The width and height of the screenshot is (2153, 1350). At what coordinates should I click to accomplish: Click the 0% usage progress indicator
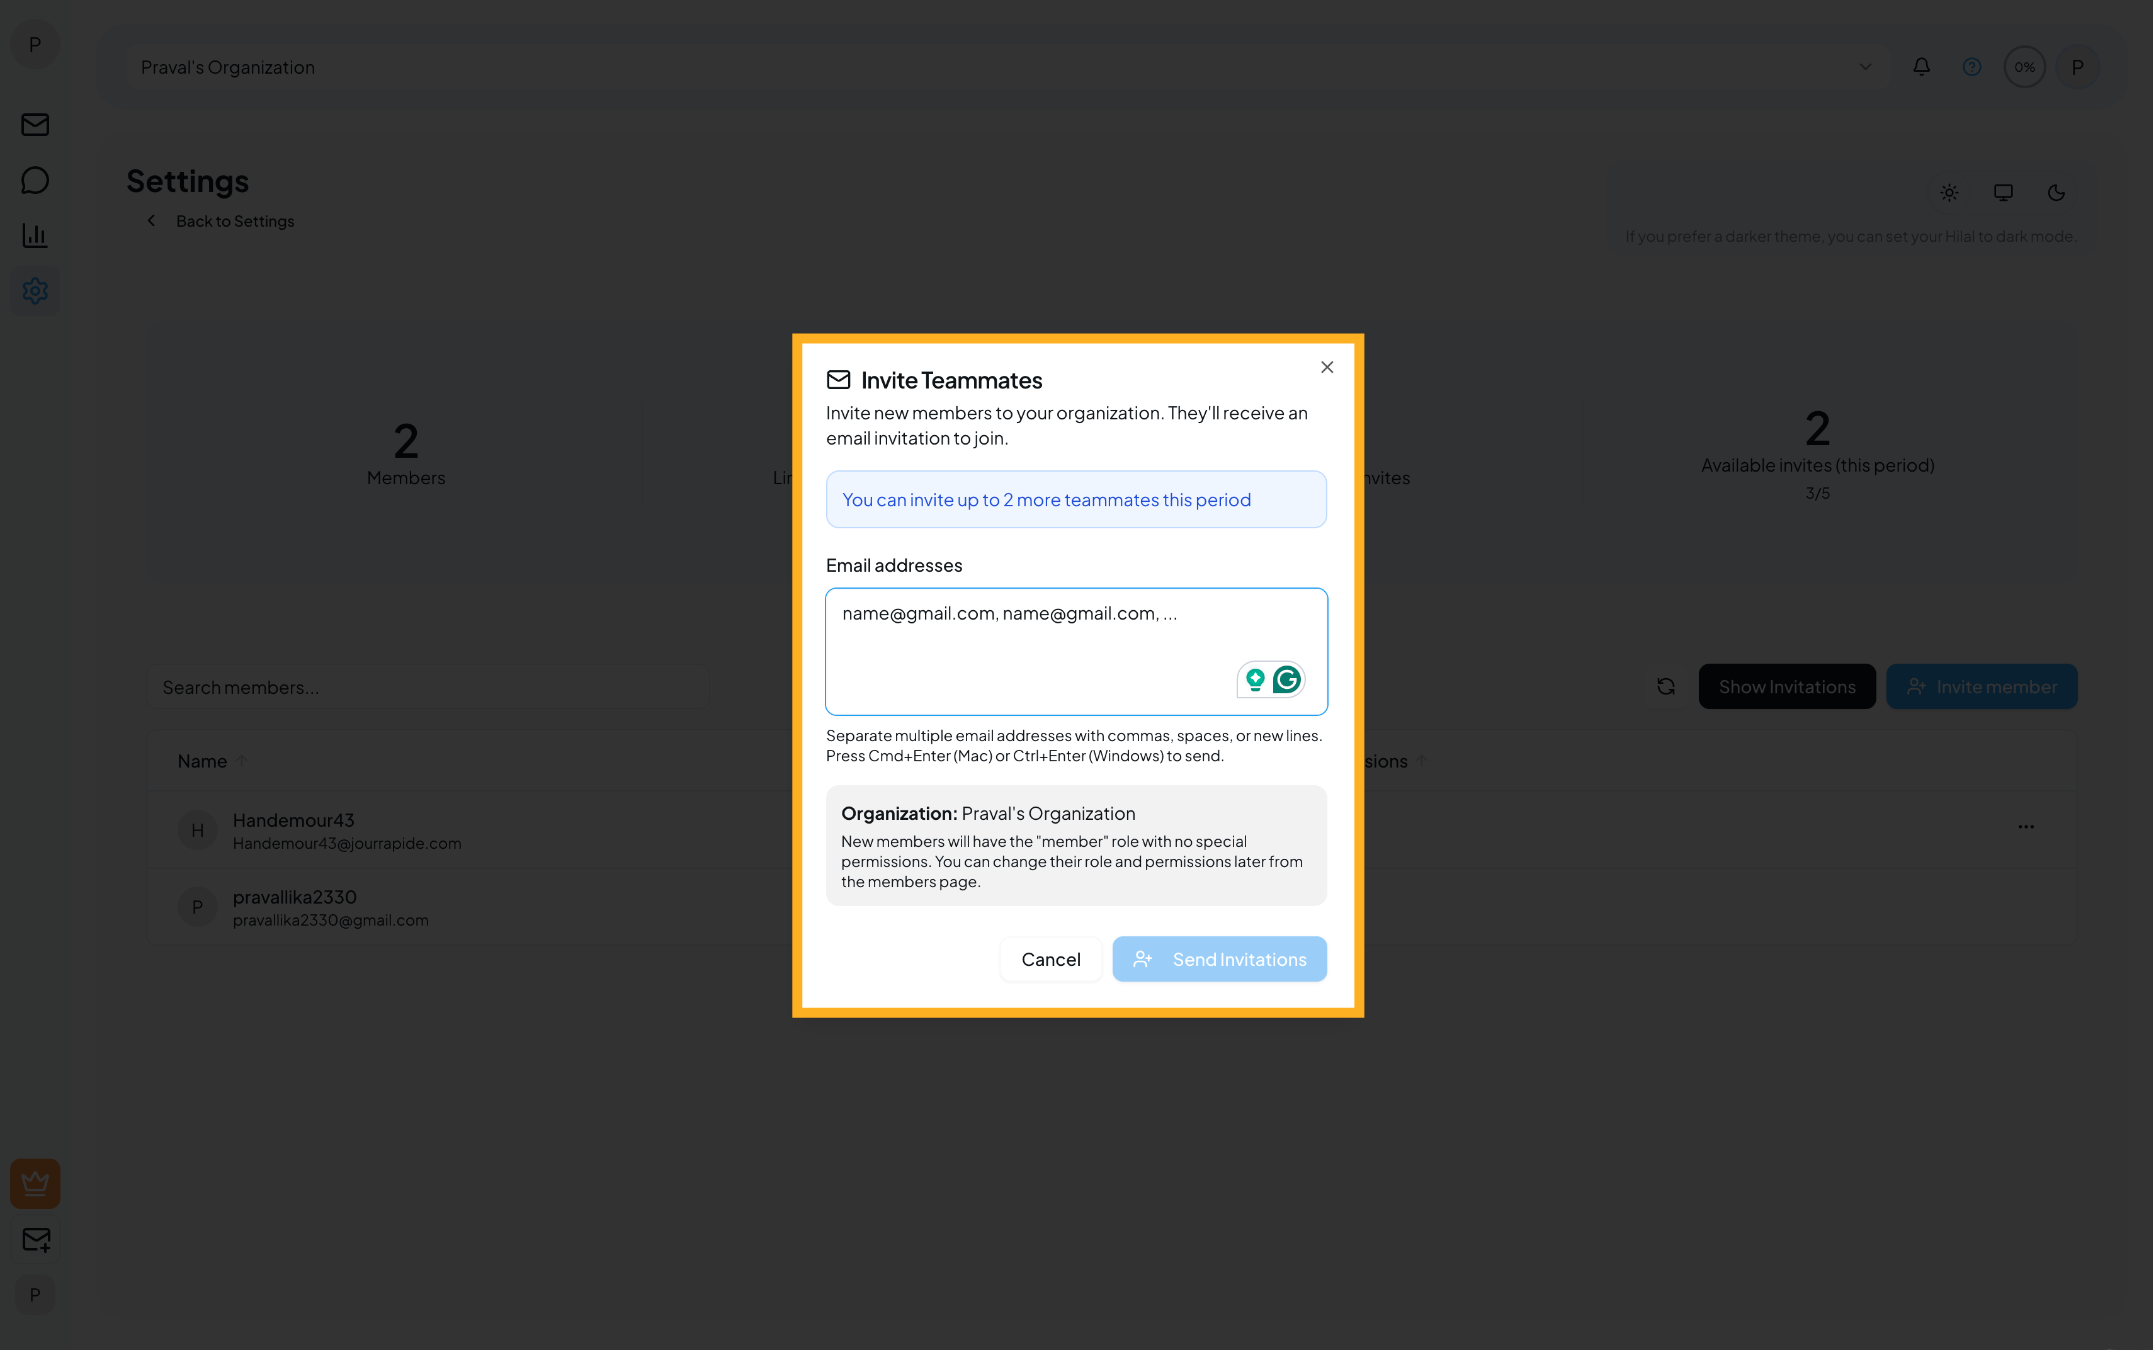(x=2024, y=66)
